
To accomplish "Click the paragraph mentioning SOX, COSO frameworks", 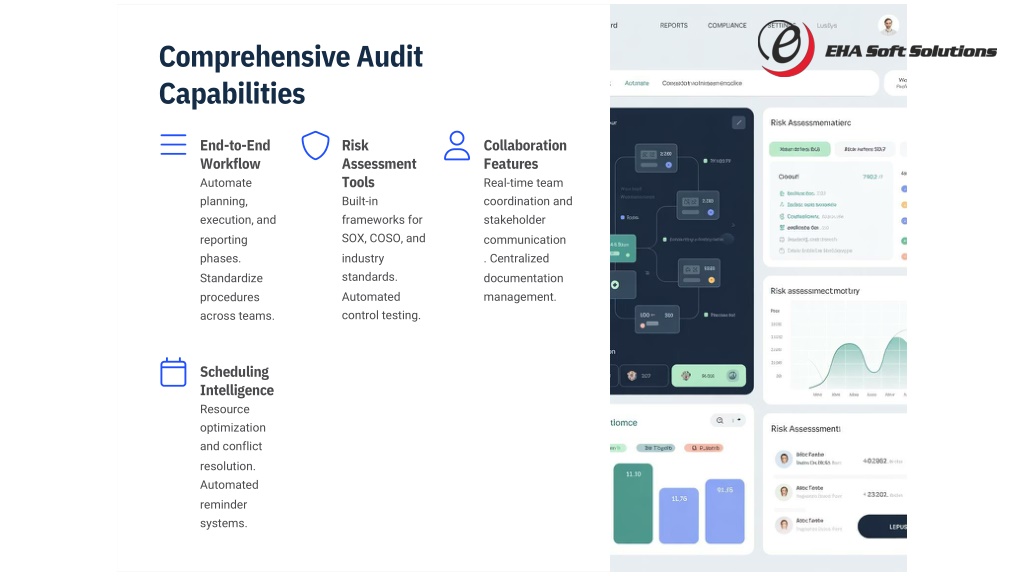I will pyautogui.click(x=383, y=258).
